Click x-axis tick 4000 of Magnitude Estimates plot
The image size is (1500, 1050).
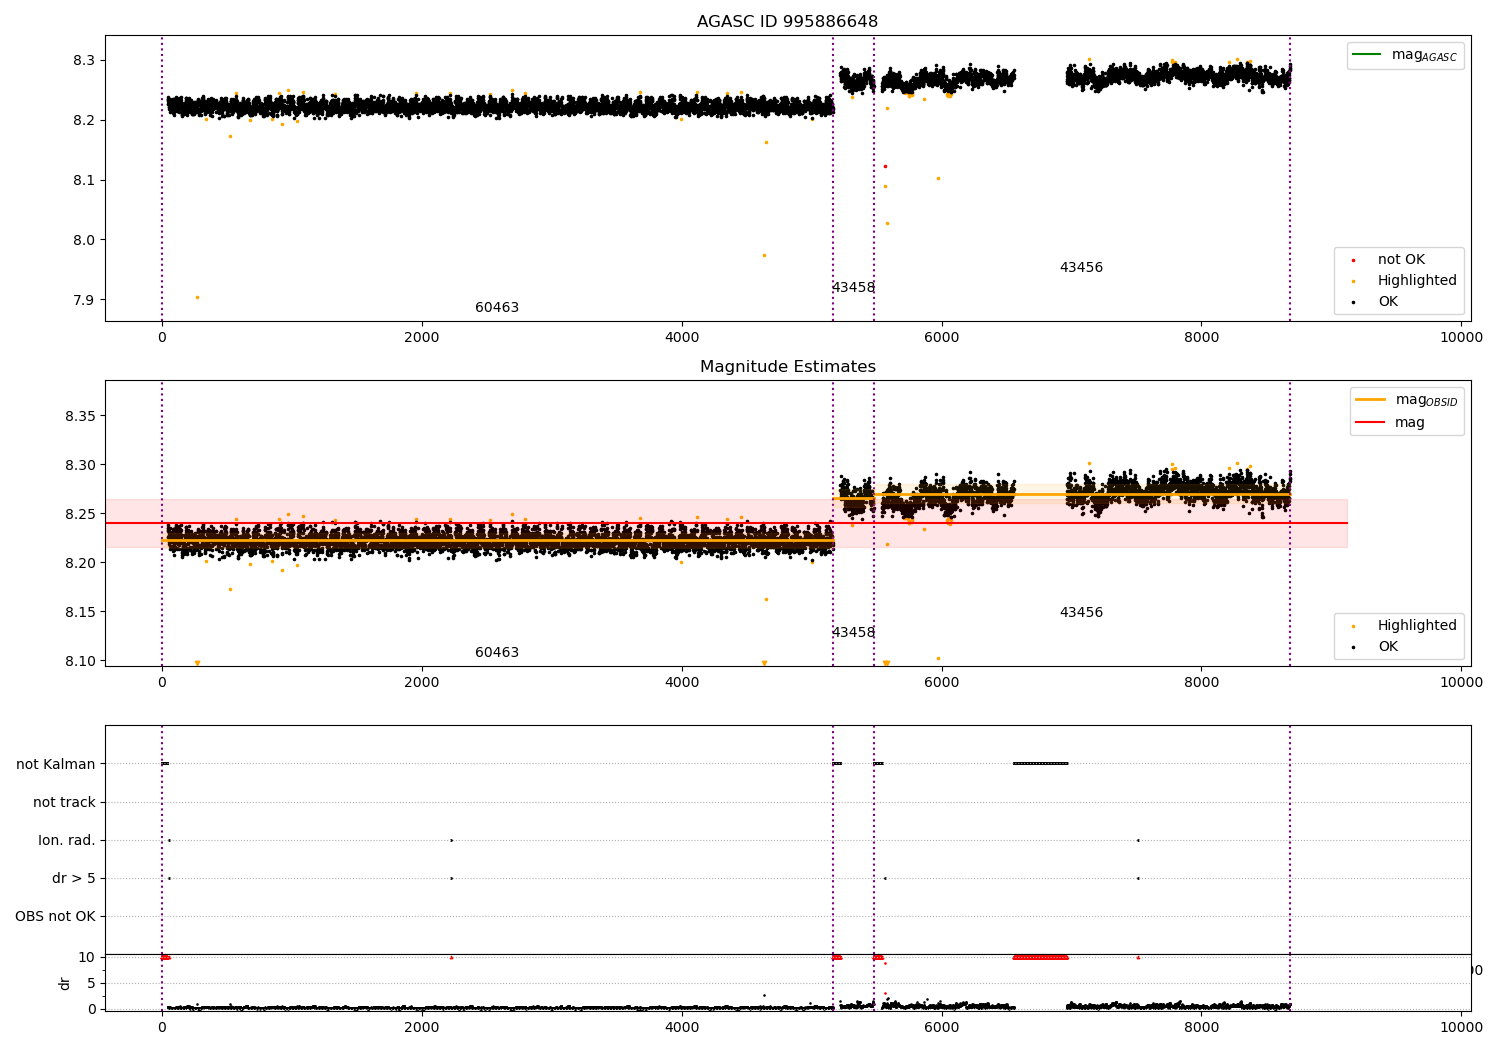[x=682, y=683]
